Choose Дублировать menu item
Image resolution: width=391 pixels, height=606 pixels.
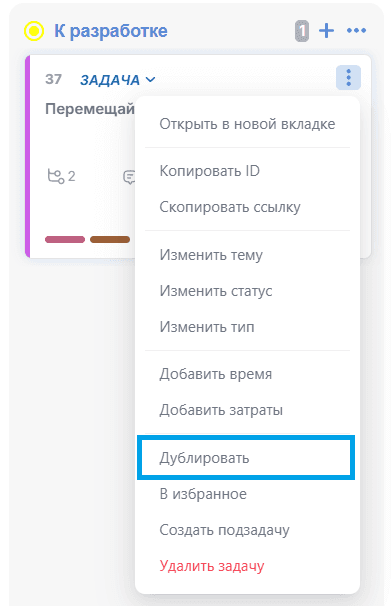246,458
